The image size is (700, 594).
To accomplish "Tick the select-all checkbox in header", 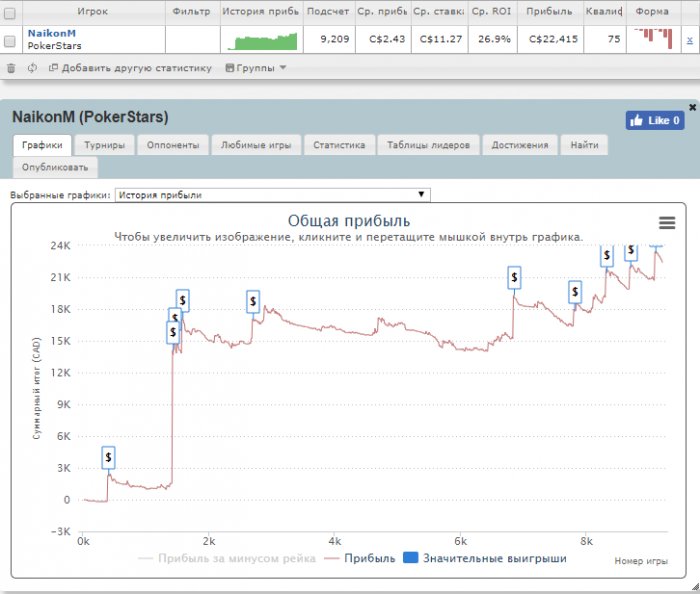I will tap(10, 11).
